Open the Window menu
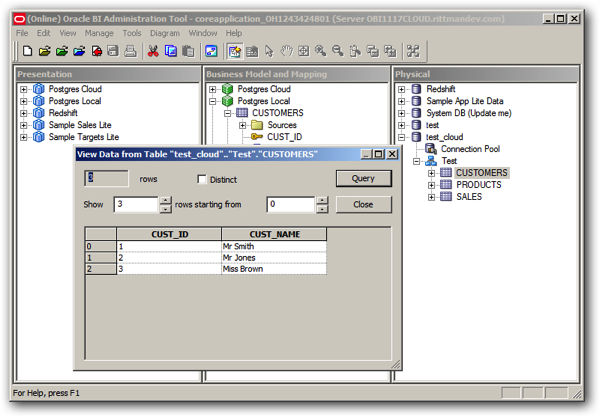The image size is (600, 417). coord(203,33)
